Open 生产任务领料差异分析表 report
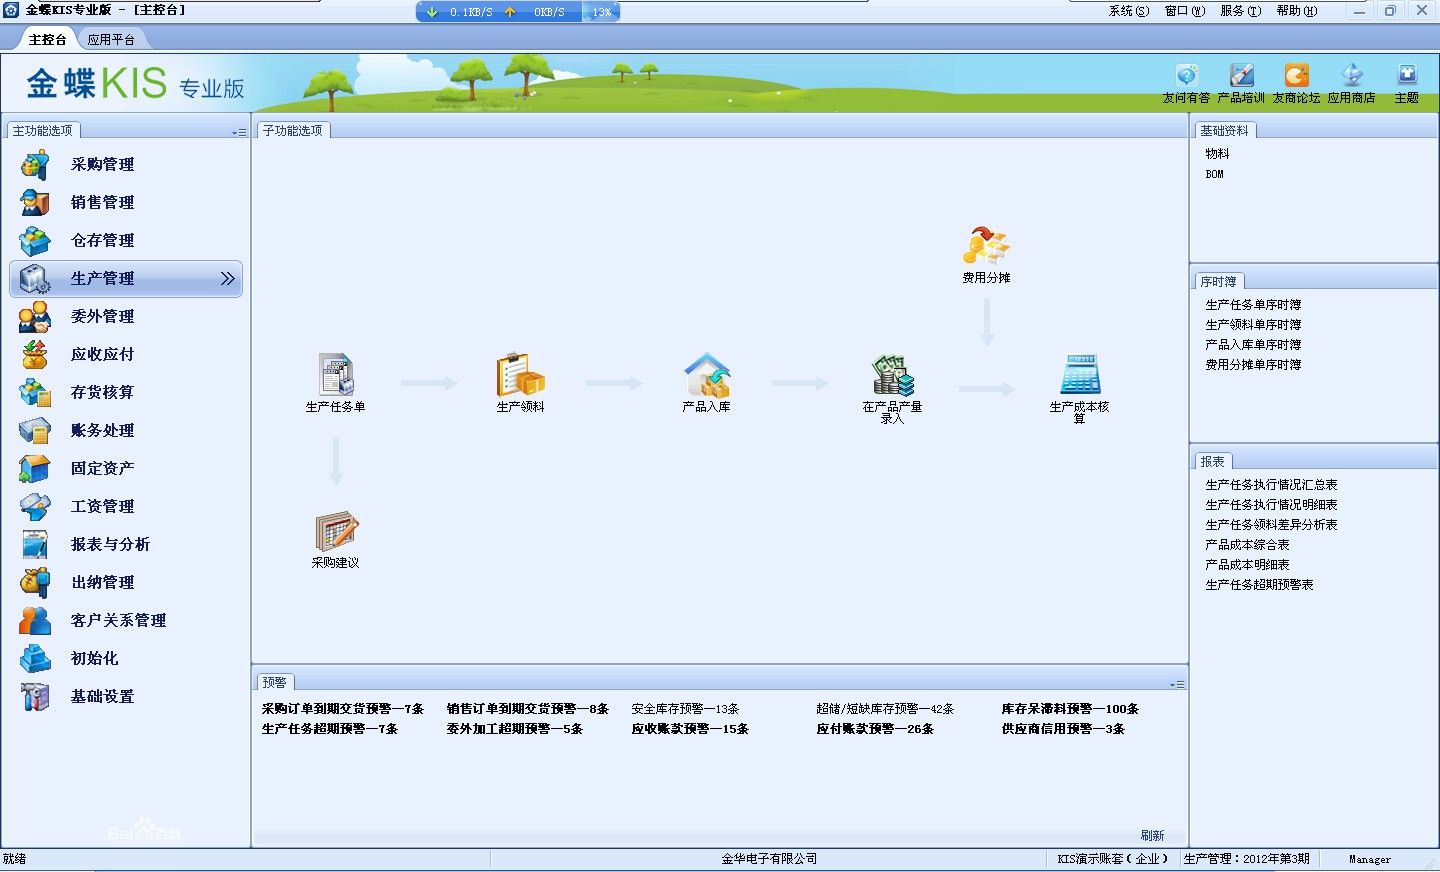 1271,525
